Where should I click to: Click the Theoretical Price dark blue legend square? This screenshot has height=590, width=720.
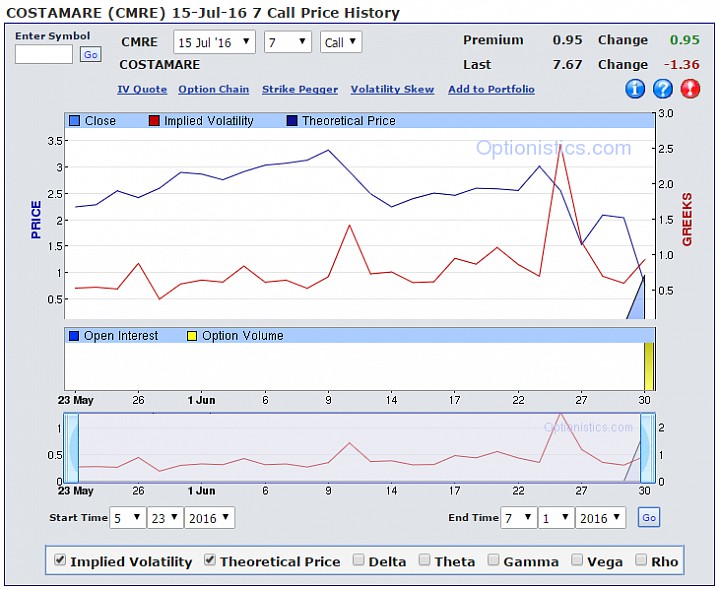[x=292, y=121]
